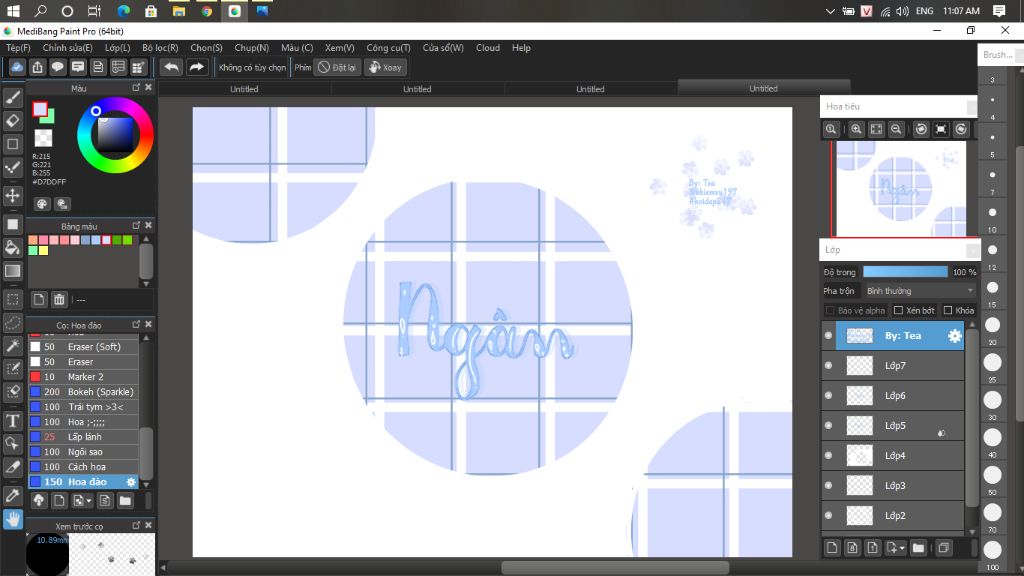Select the Divide tool
1024x576 pixels.
point(12,466)
